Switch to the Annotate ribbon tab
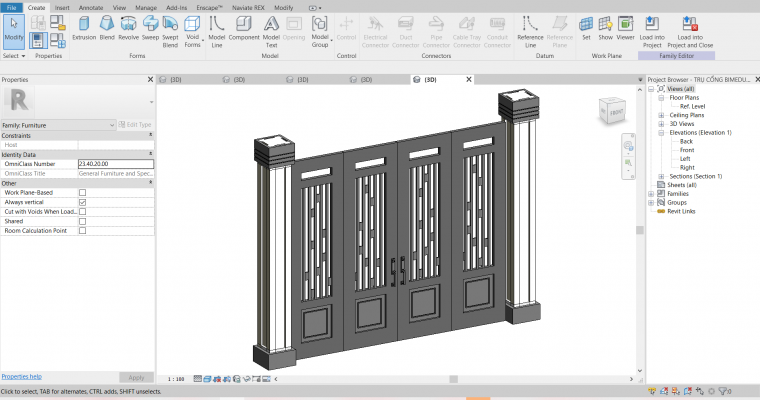Image resolution: width=760 pixels, height=400 pixels. [x=90, y=7]
